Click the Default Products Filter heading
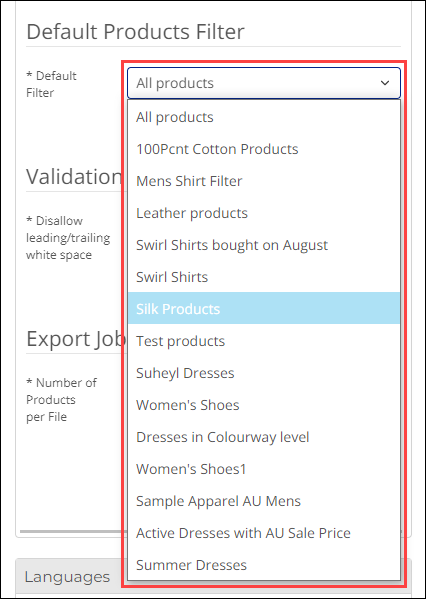Image resolution: width=426 pixels, height=599 pixels. point(135,32)
